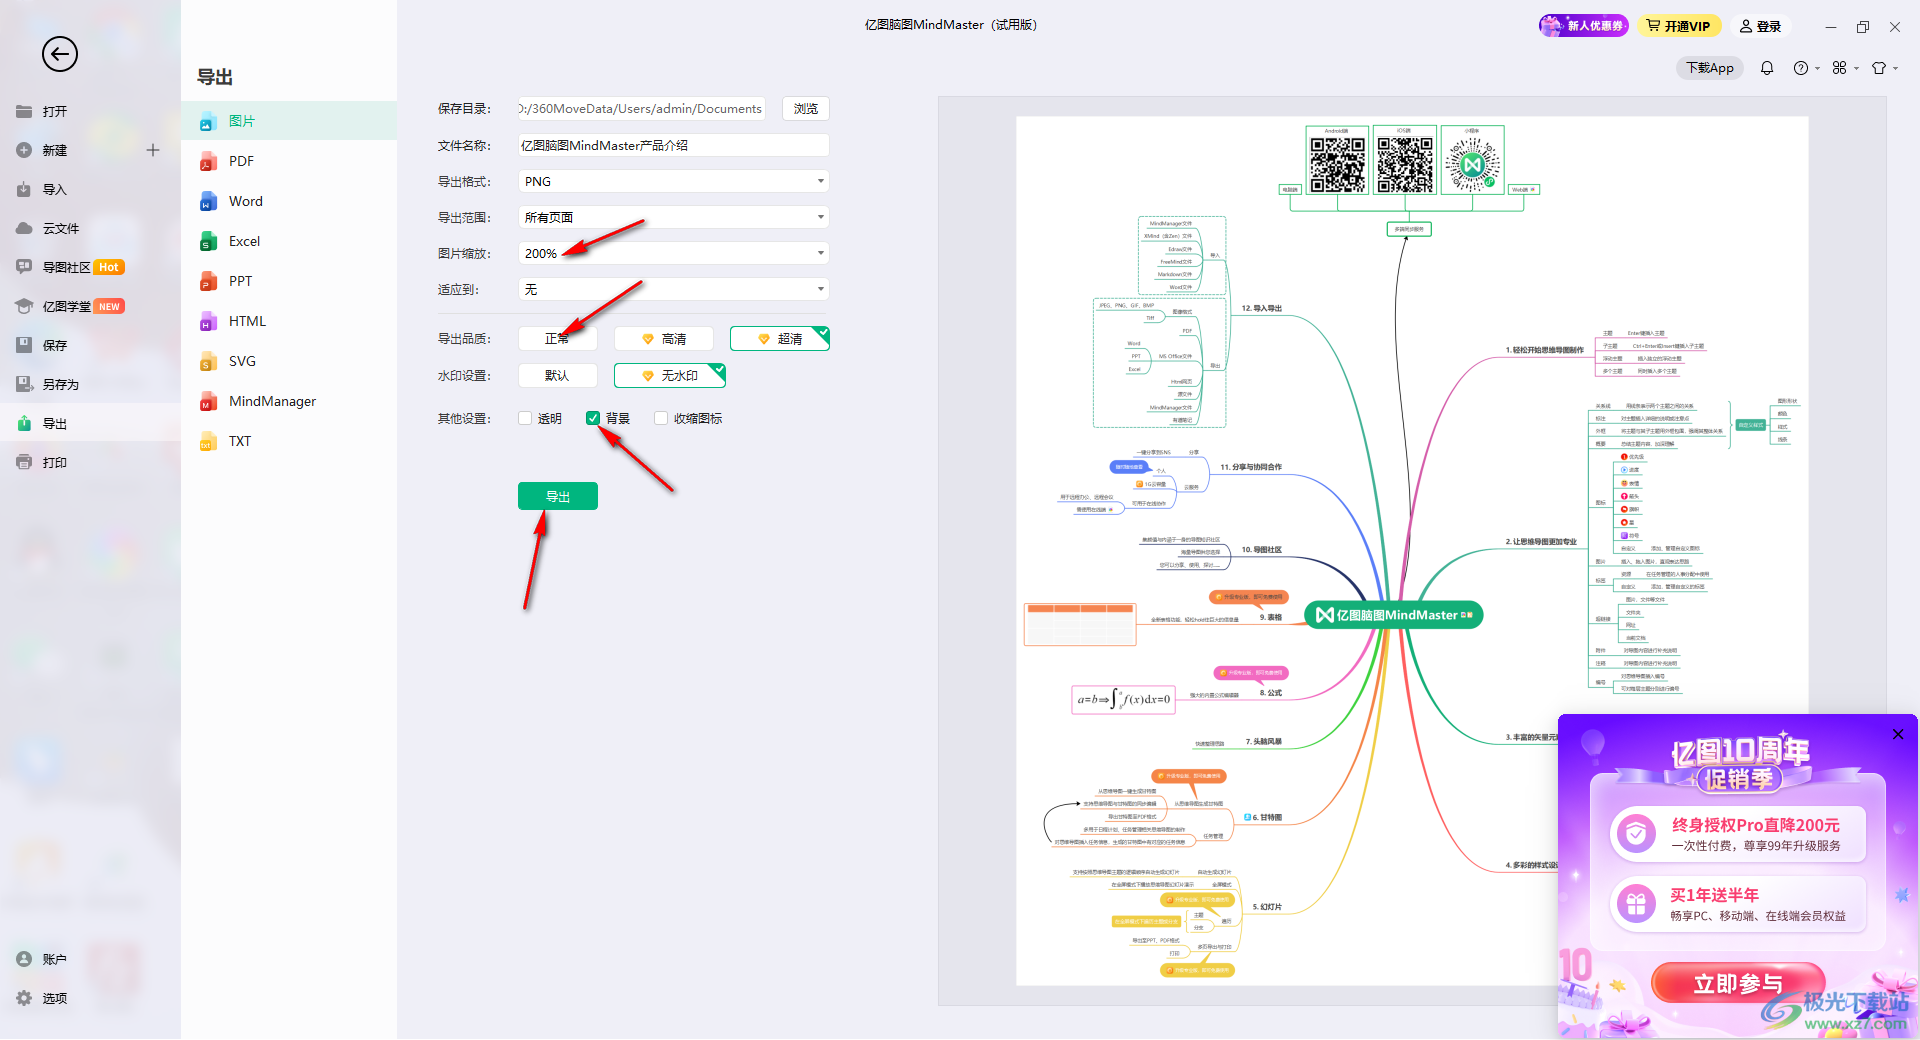Enable the 收缩图标 checkbox

pyautogui.click(x=661, y=418)
